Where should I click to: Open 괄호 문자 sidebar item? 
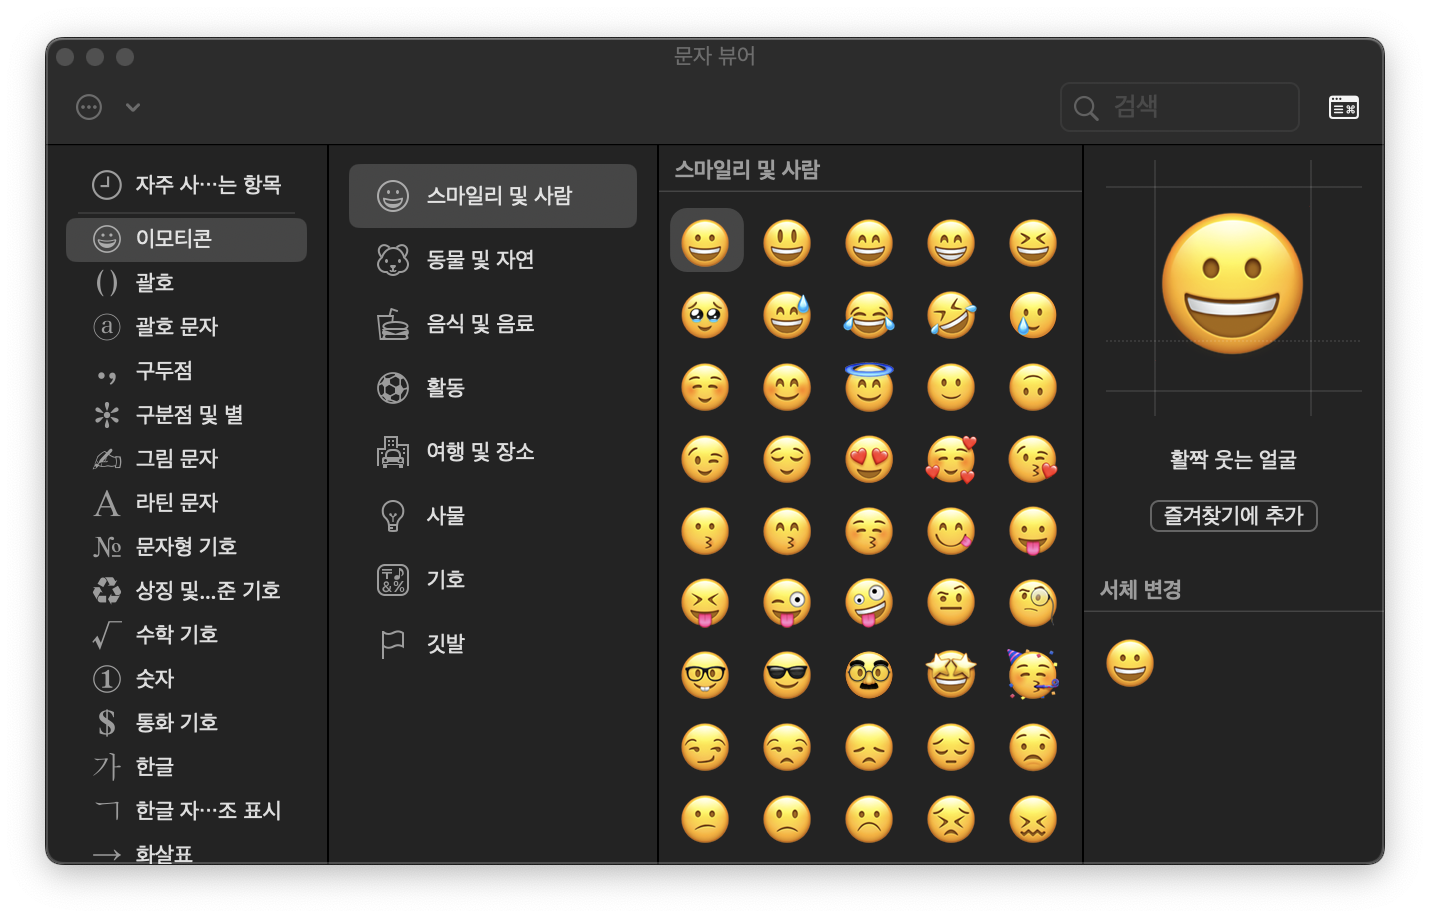[x=186, y=327]
